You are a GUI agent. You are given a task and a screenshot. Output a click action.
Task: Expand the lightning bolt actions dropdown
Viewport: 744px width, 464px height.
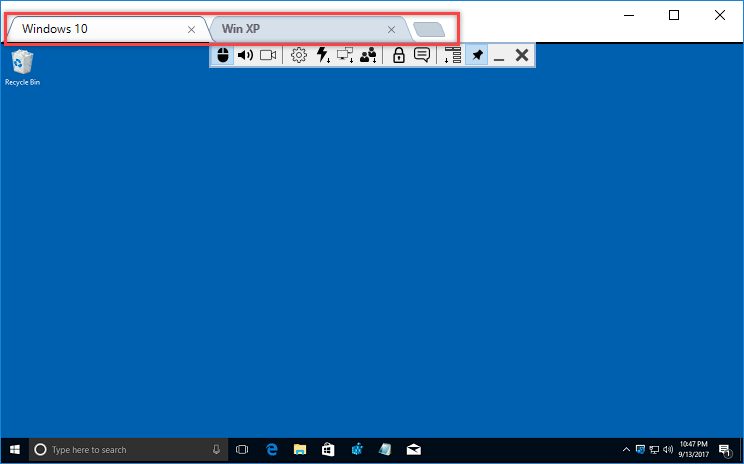(322, 56)
